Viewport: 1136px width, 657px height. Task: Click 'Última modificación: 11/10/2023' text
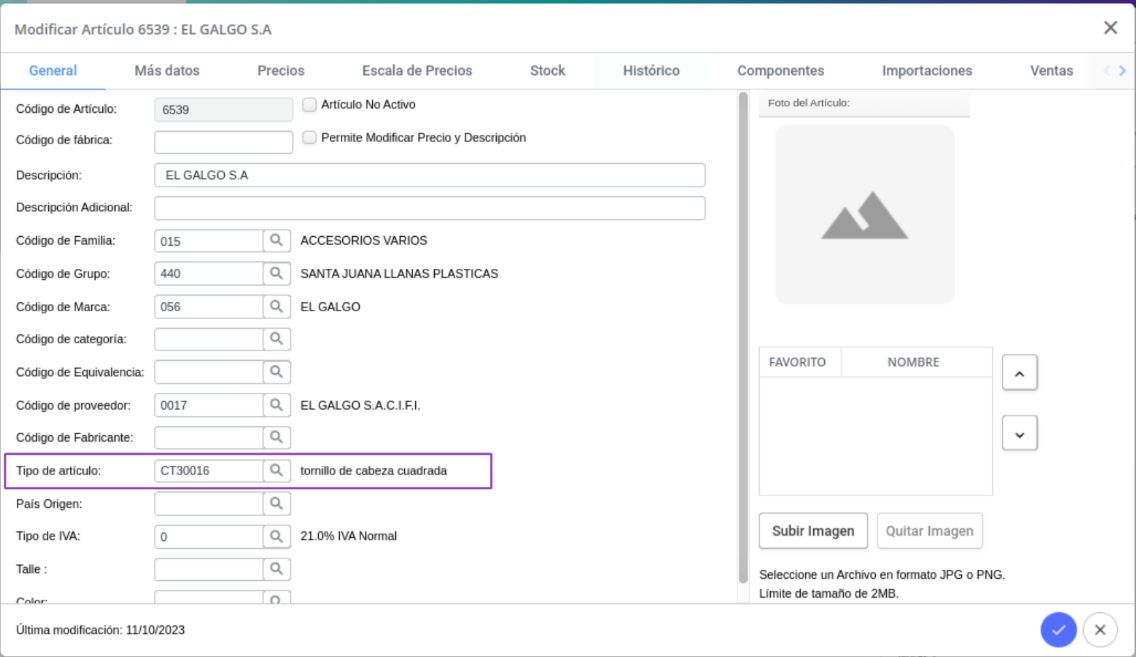tap(101, 630)
